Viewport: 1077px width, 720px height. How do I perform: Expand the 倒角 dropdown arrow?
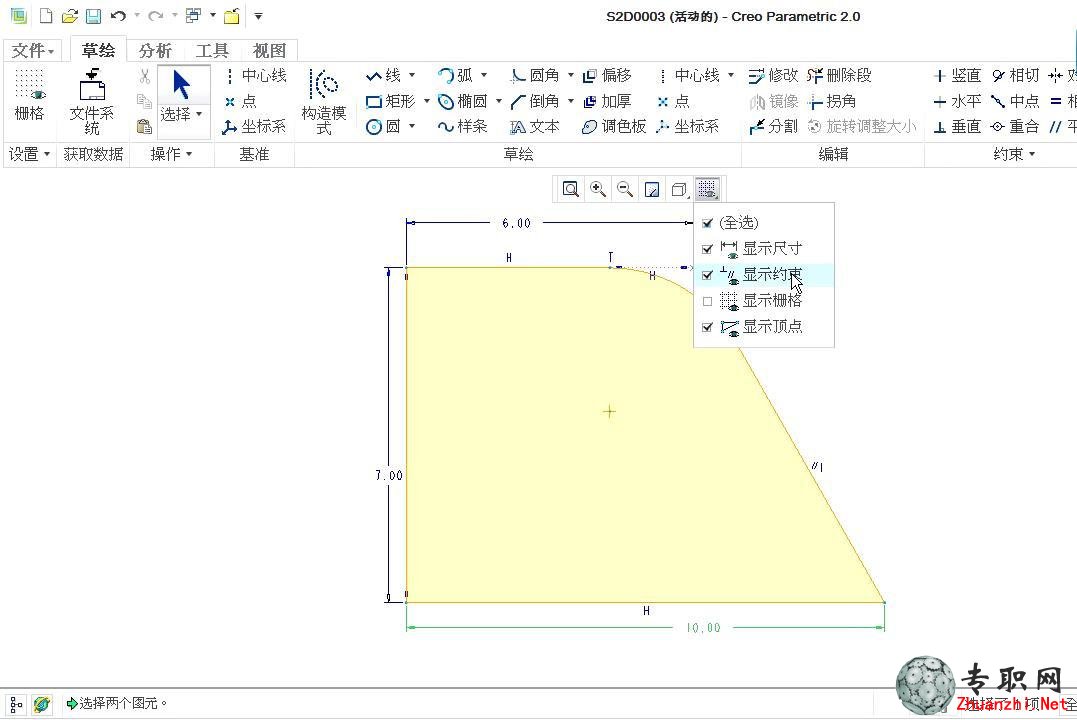coord(571,101)
